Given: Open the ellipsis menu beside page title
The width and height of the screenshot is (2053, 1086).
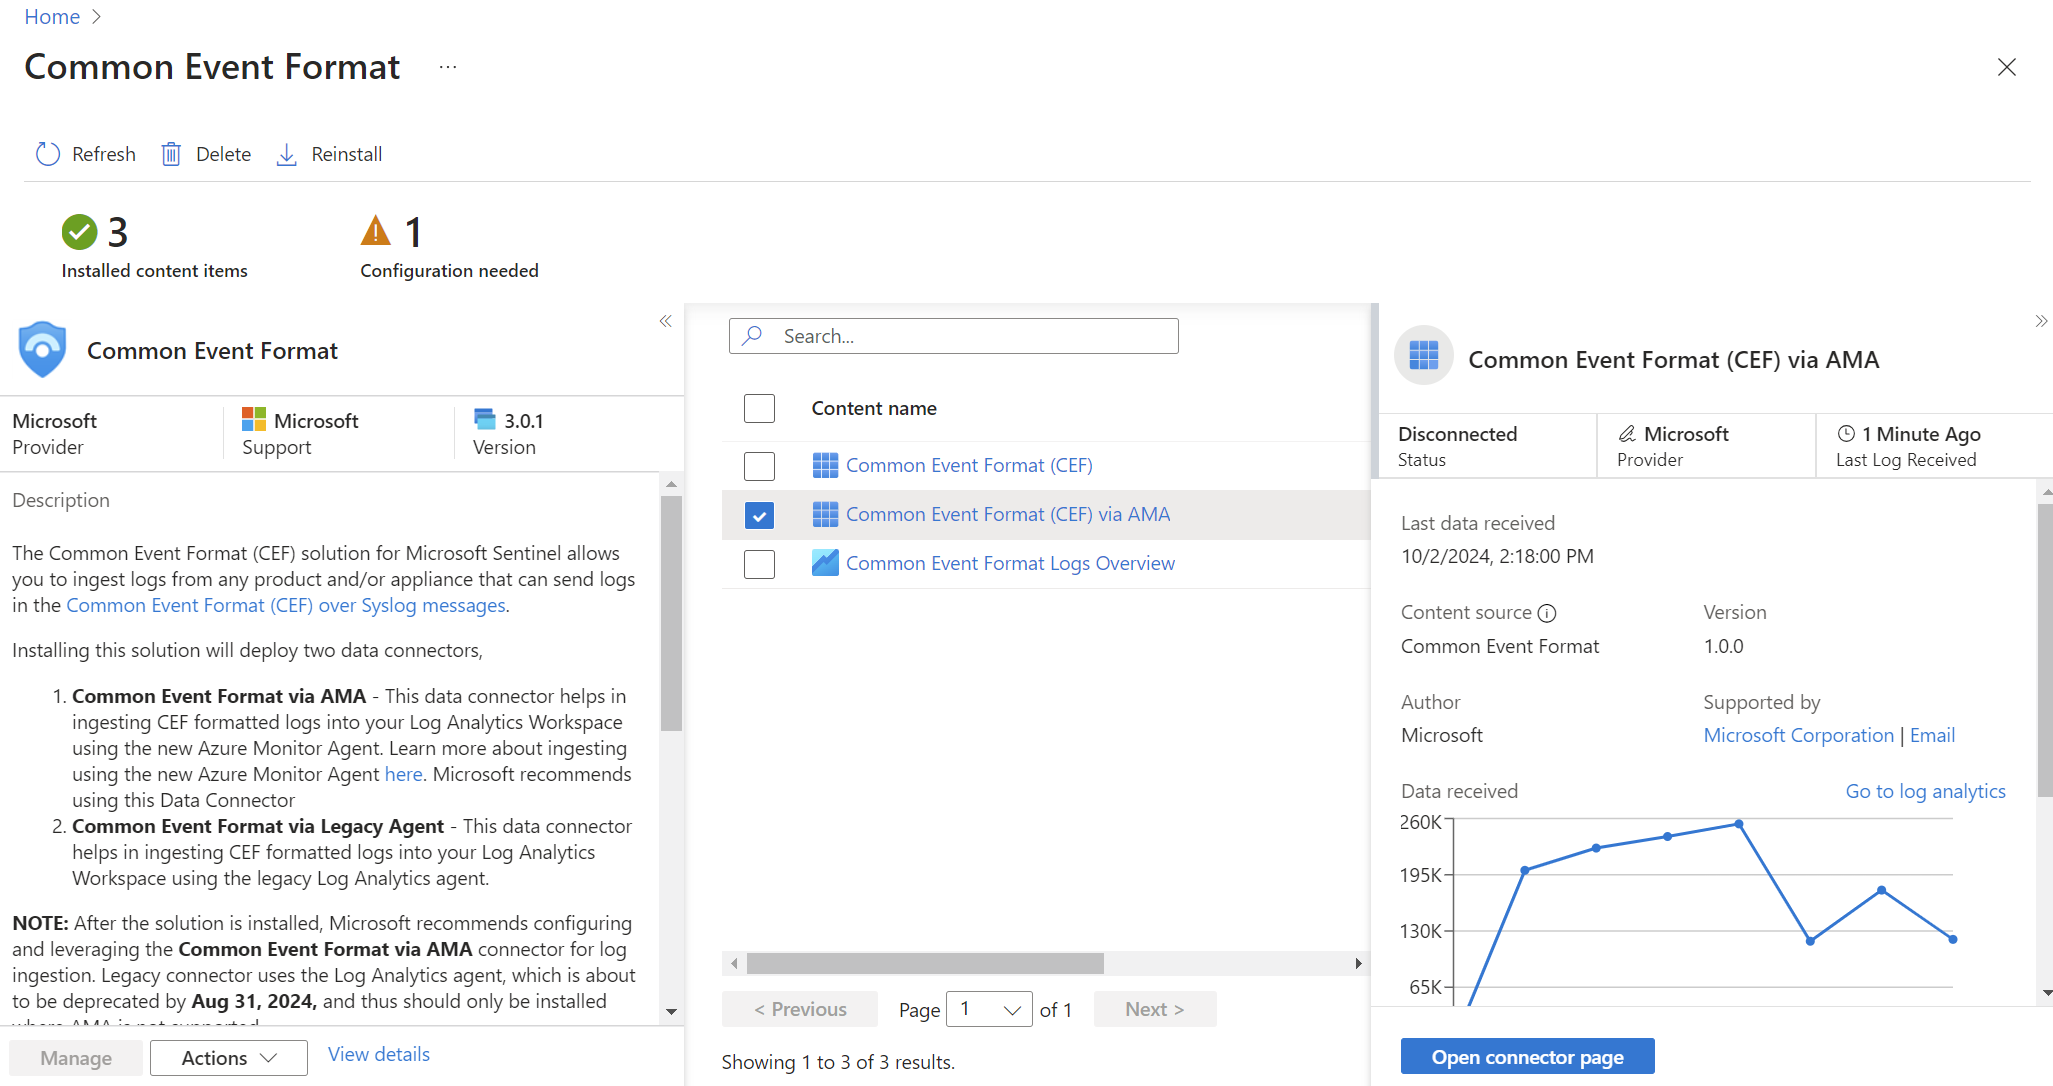Looking at the screenshot, I should pyautogui.click(x=447, y=67).
